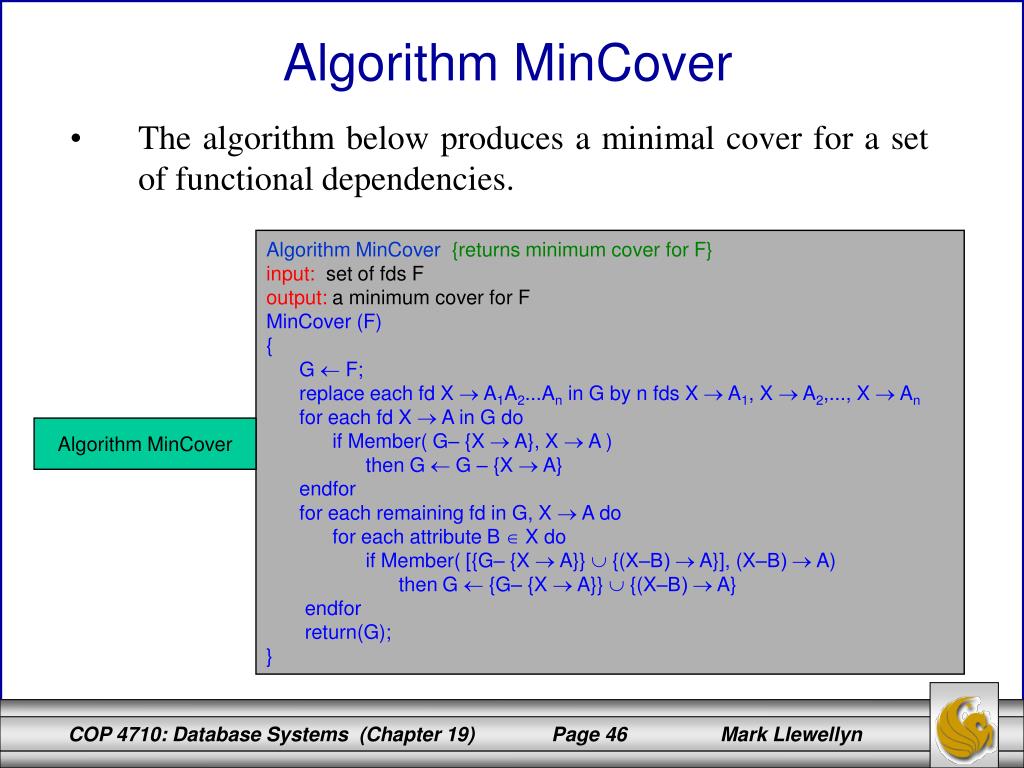
Task: Click the blue 'Algorithm MinCover' pseudocode header
Action: (353, 249)
